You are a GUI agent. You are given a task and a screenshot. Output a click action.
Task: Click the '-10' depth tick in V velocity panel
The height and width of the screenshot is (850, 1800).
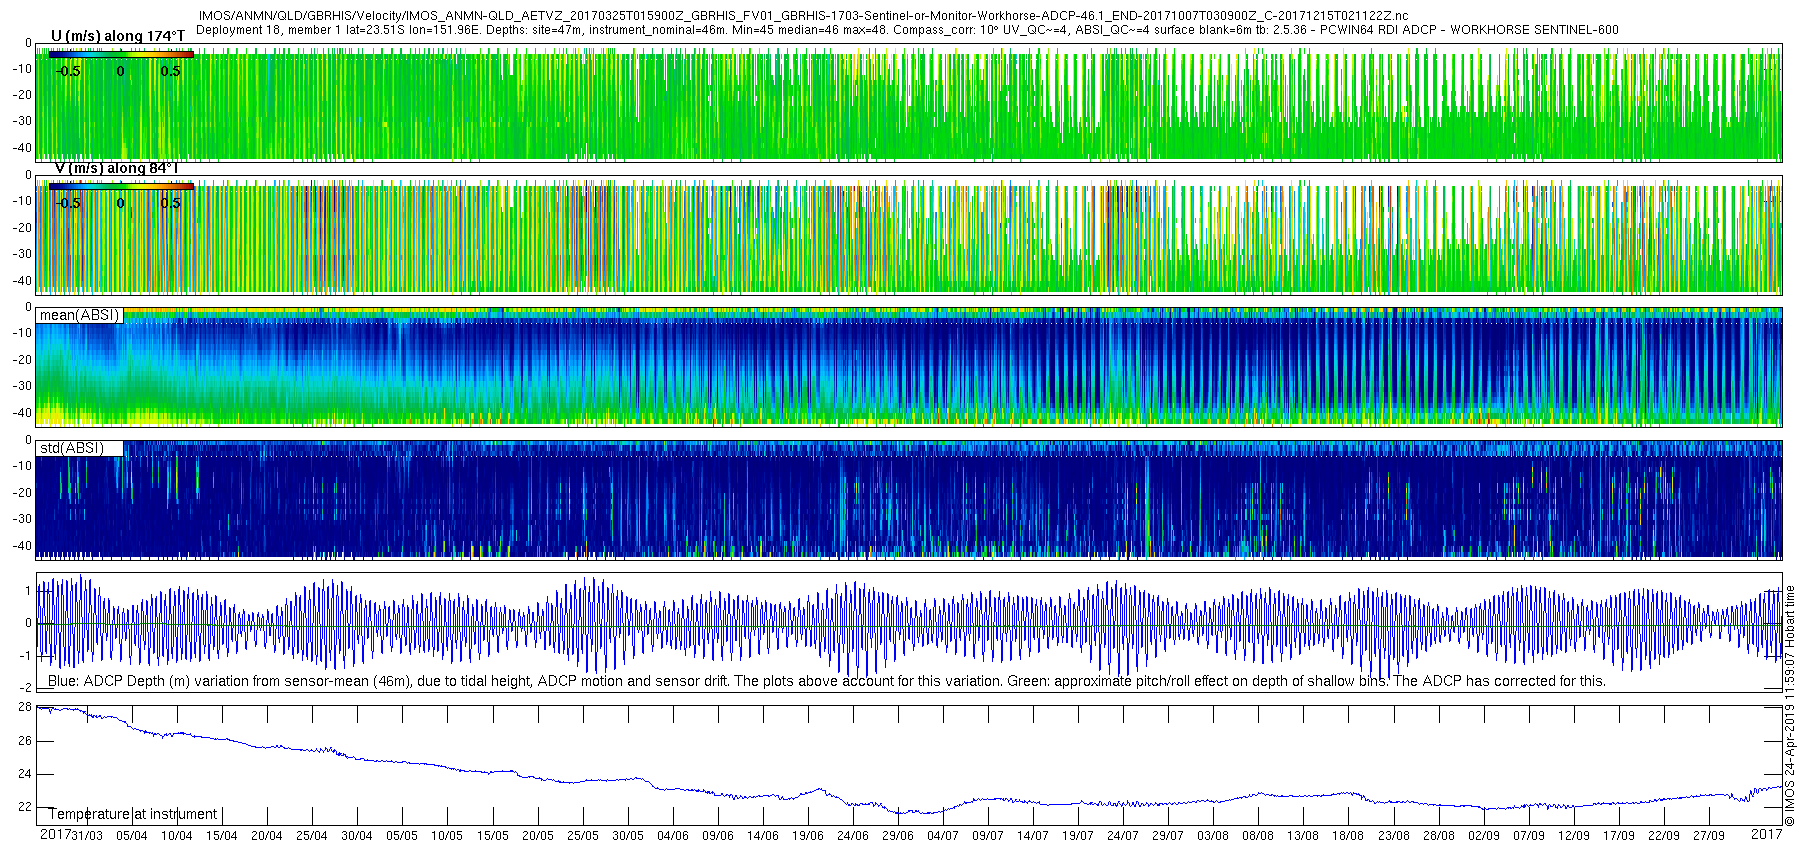[22, 201]
